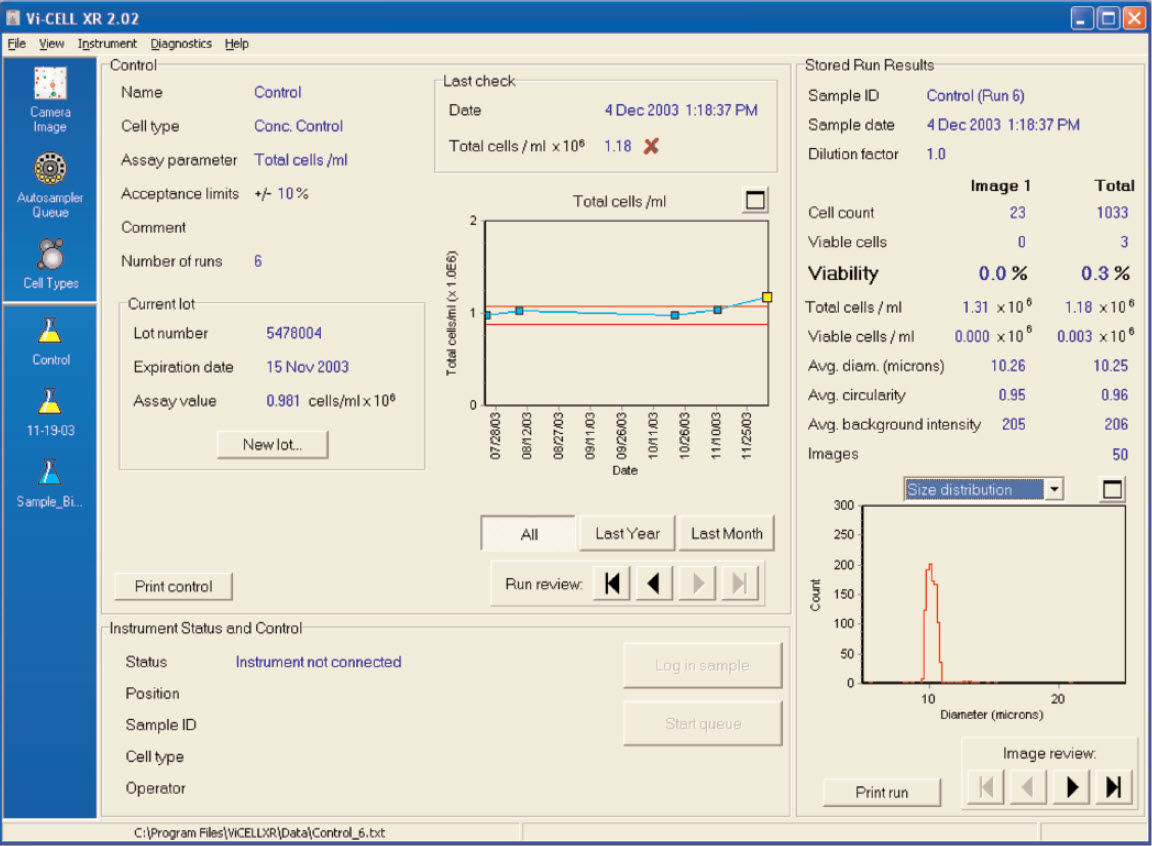Open the View menu
The image size is (1152, 846).
point(51,43)
